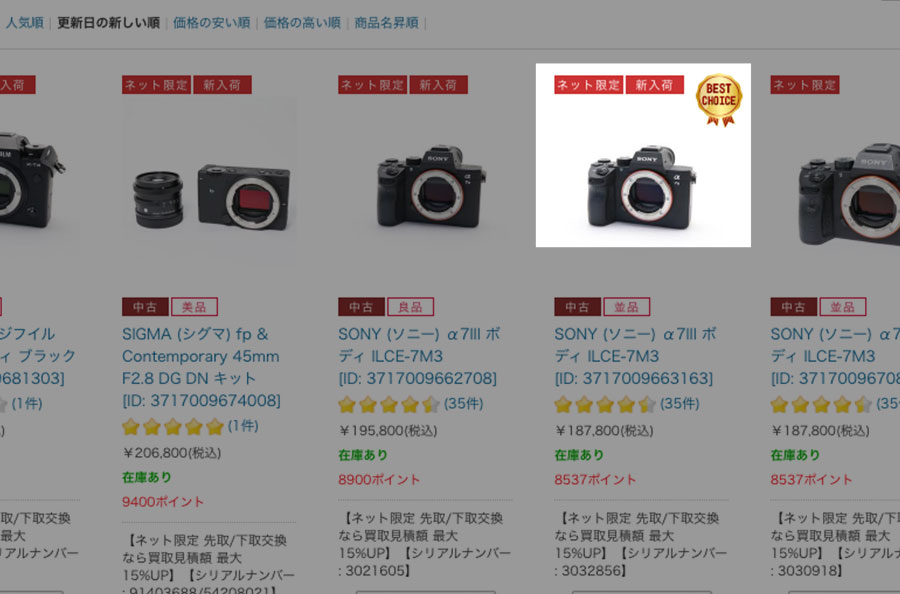The image size is (900, 594).
Task: Sort by 価格の安い順 lowest price
Action: (x=212, y=23)
